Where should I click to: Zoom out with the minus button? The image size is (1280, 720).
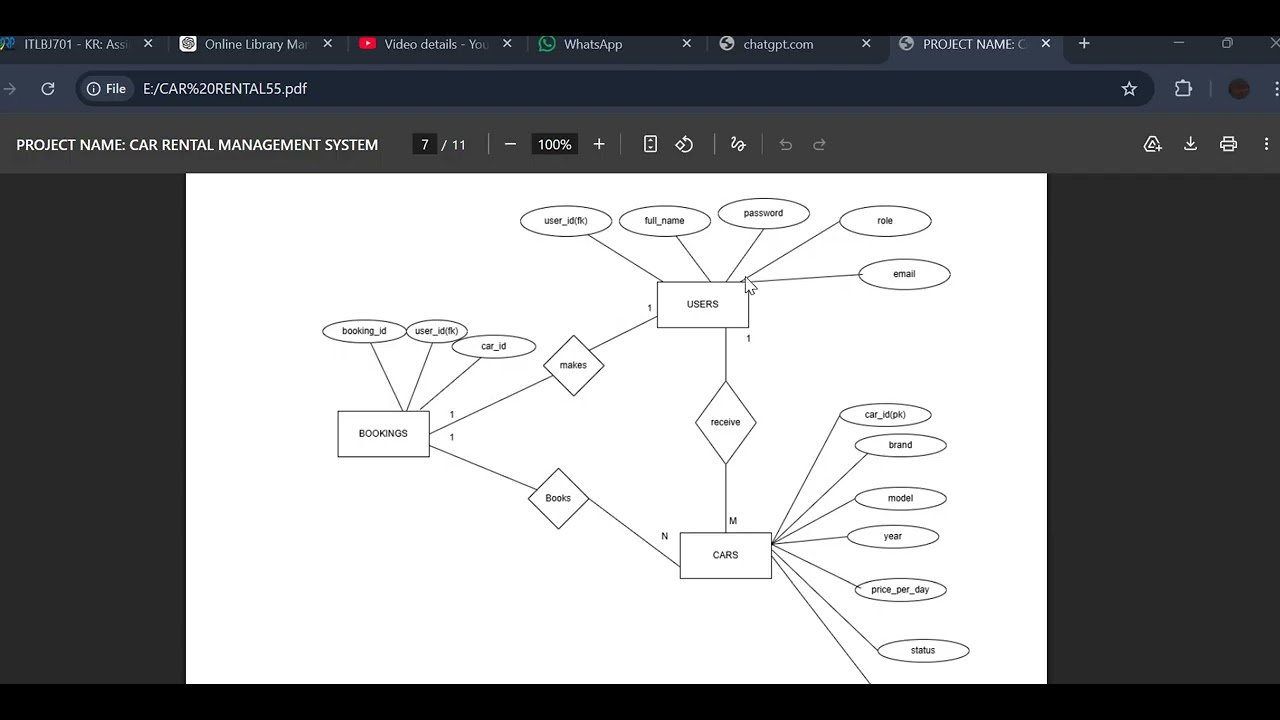(510, 145)
